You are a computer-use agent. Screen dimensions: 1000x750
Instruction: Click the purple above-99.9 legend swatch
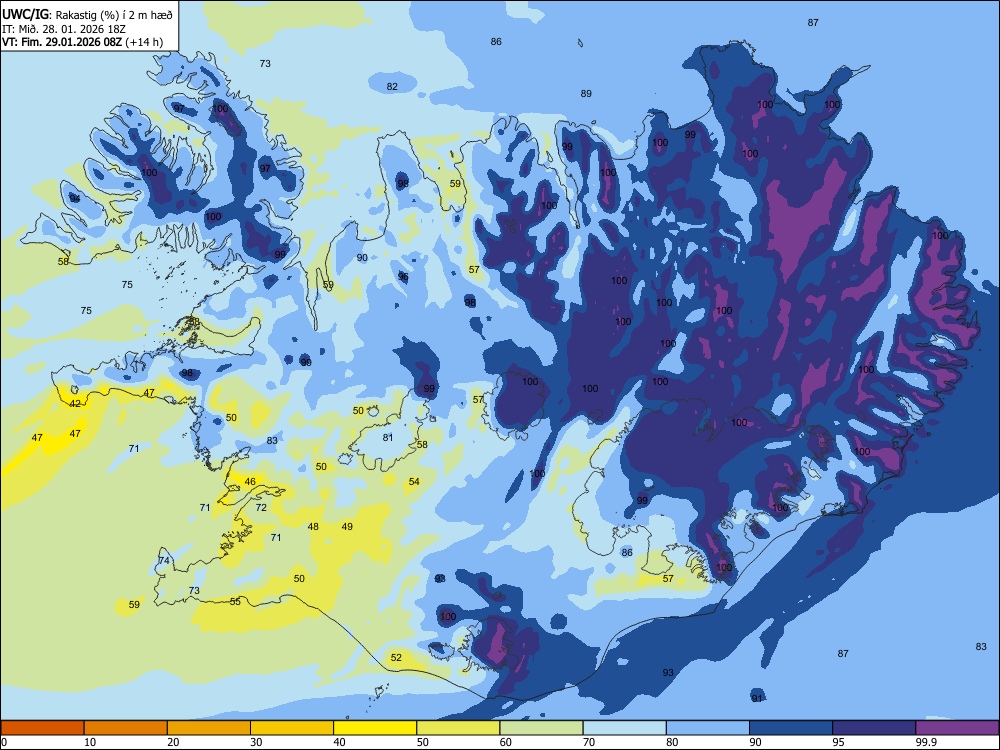957,728
